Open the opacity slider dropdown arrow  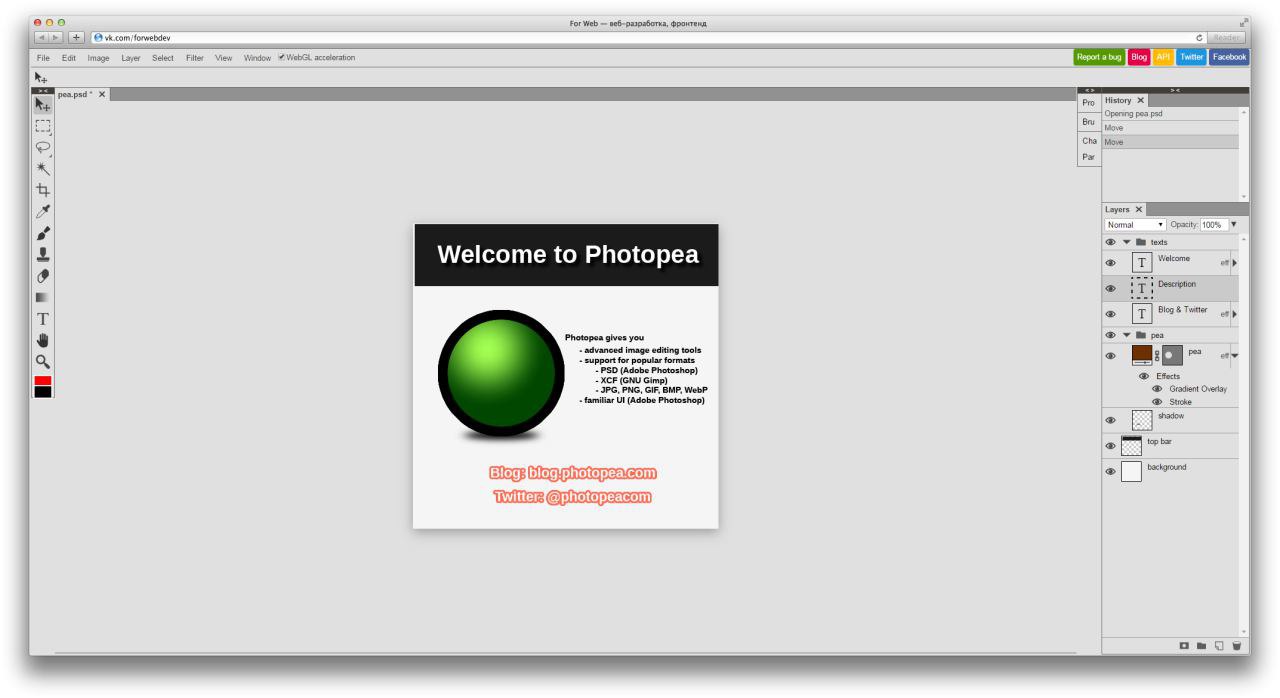1233,225
